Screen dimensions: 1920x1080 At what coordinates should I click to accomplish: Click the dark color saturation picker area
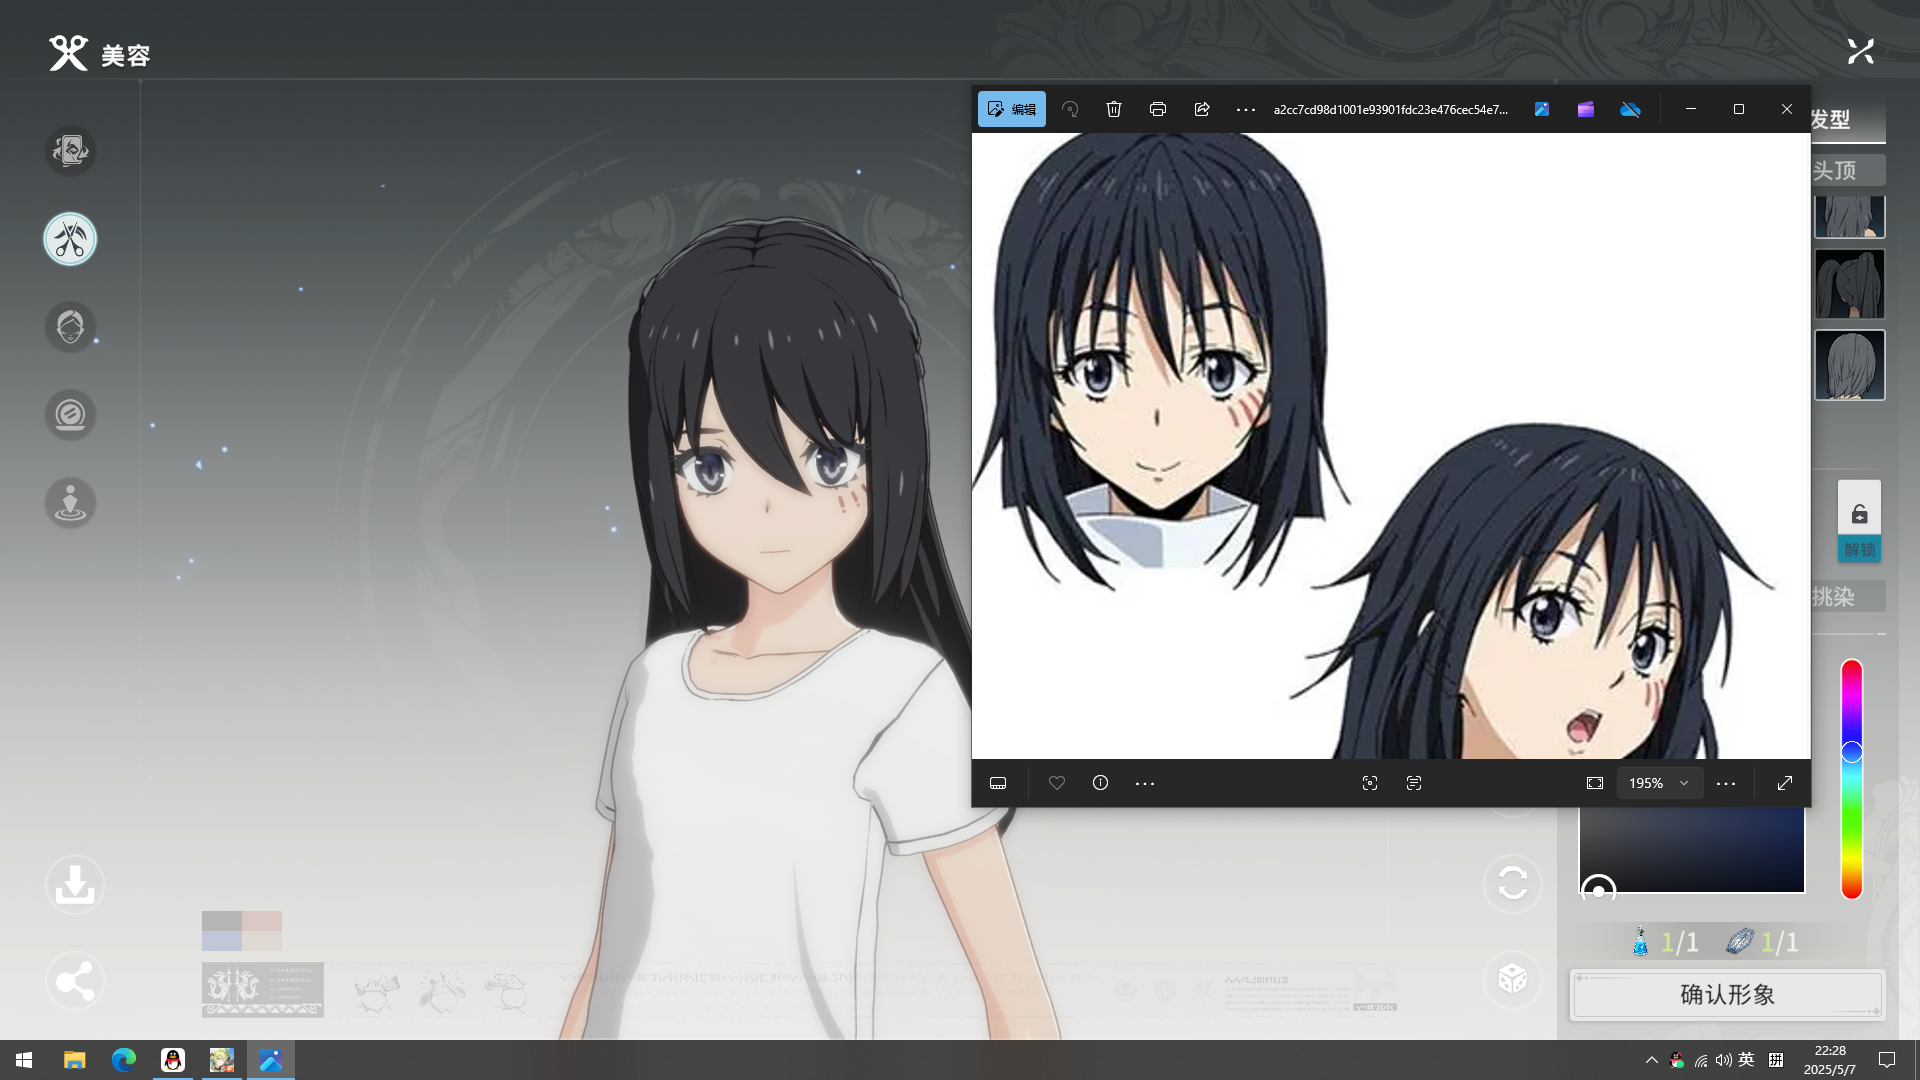point(1692,850)
